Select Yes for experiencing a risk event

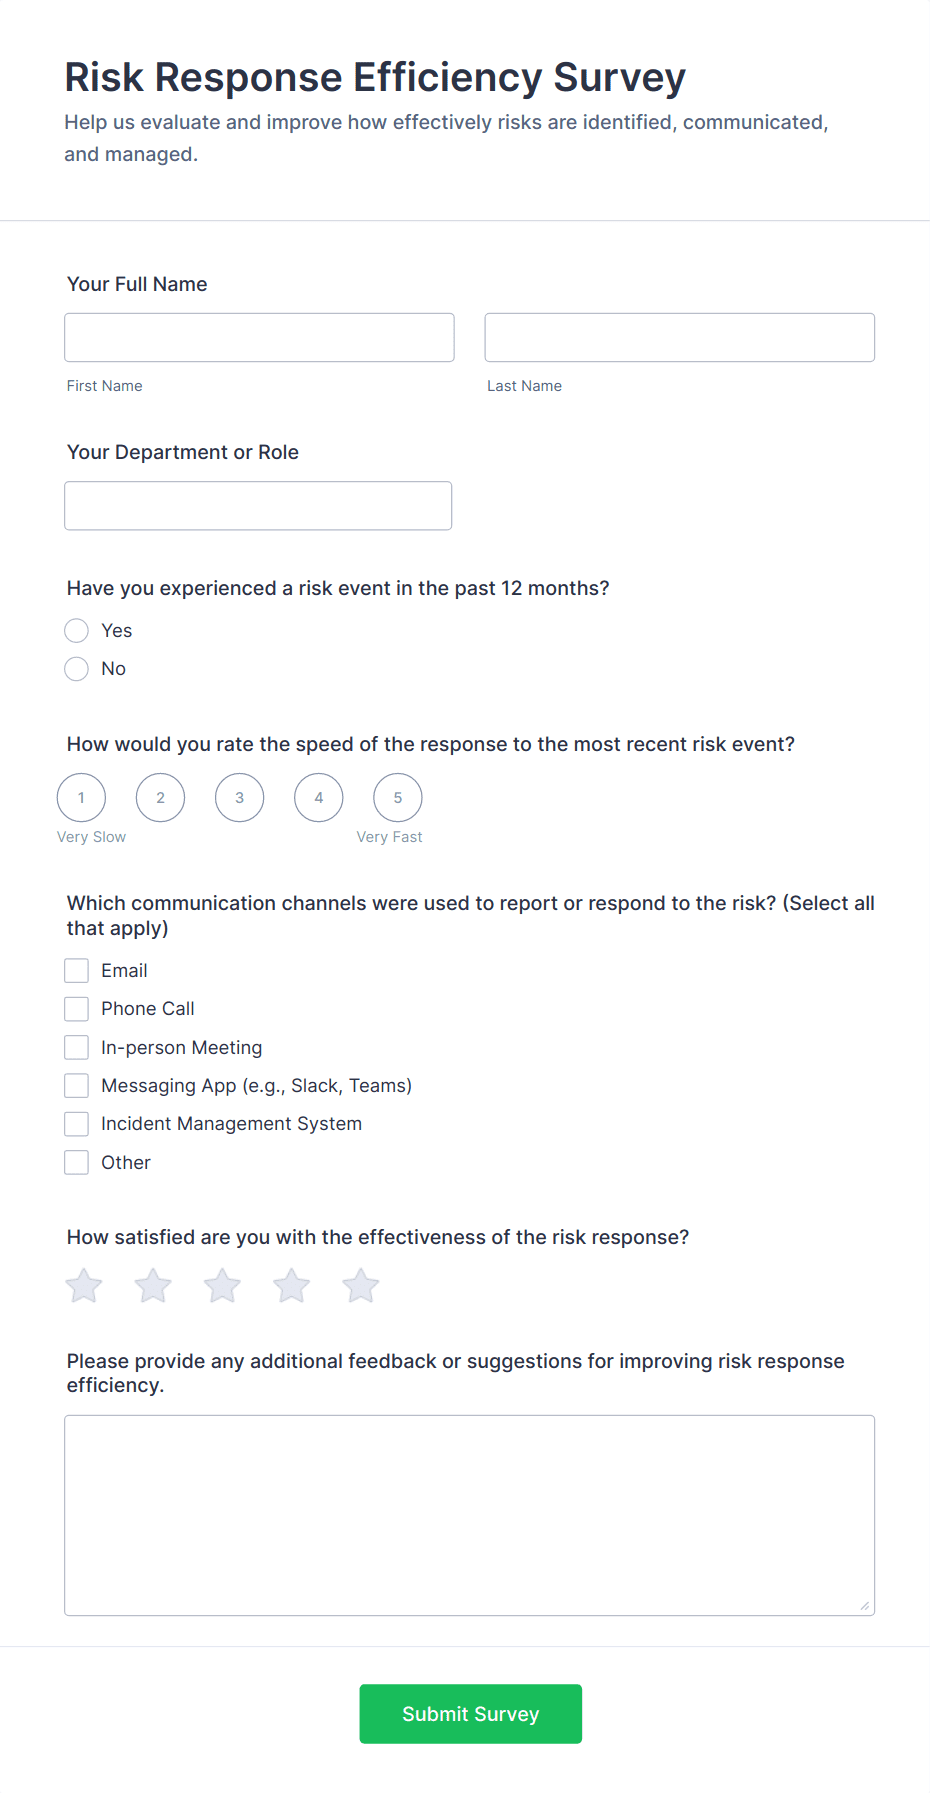pos(76,630)
